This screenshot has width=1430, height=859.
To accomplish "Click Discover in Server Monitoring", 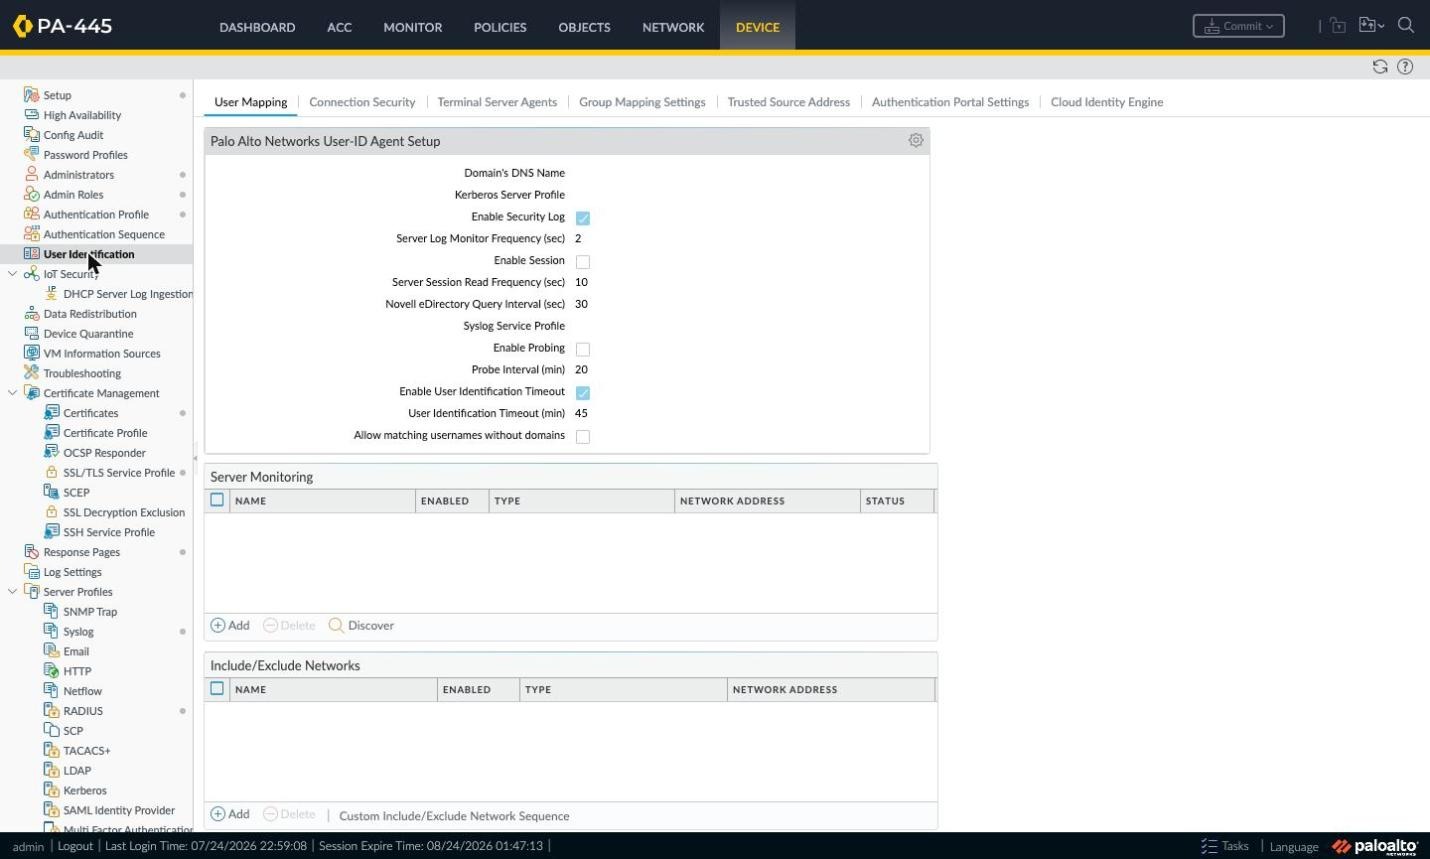I will click(x=361, y=625).
